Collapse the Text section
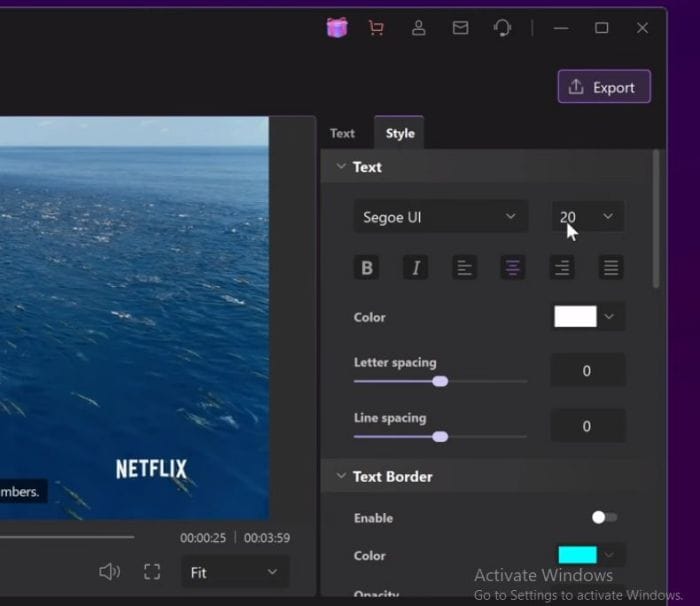 click(x=341, y=167)
